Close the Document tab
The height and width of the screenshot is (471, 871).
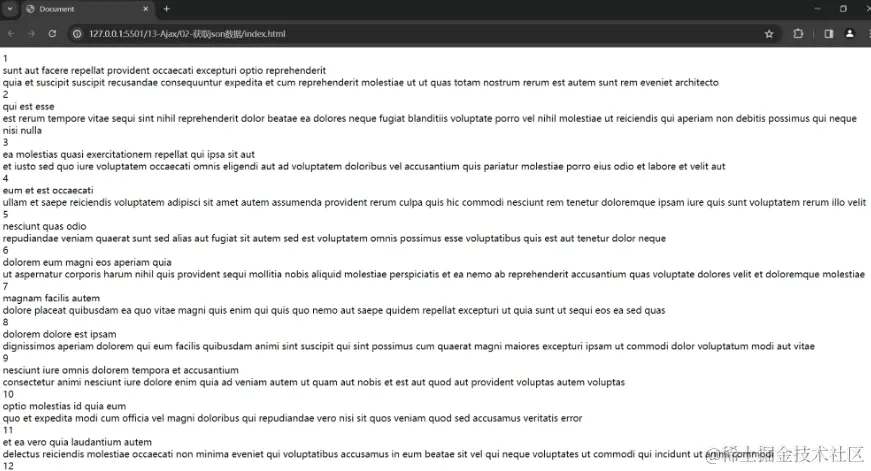click(146, 9)
